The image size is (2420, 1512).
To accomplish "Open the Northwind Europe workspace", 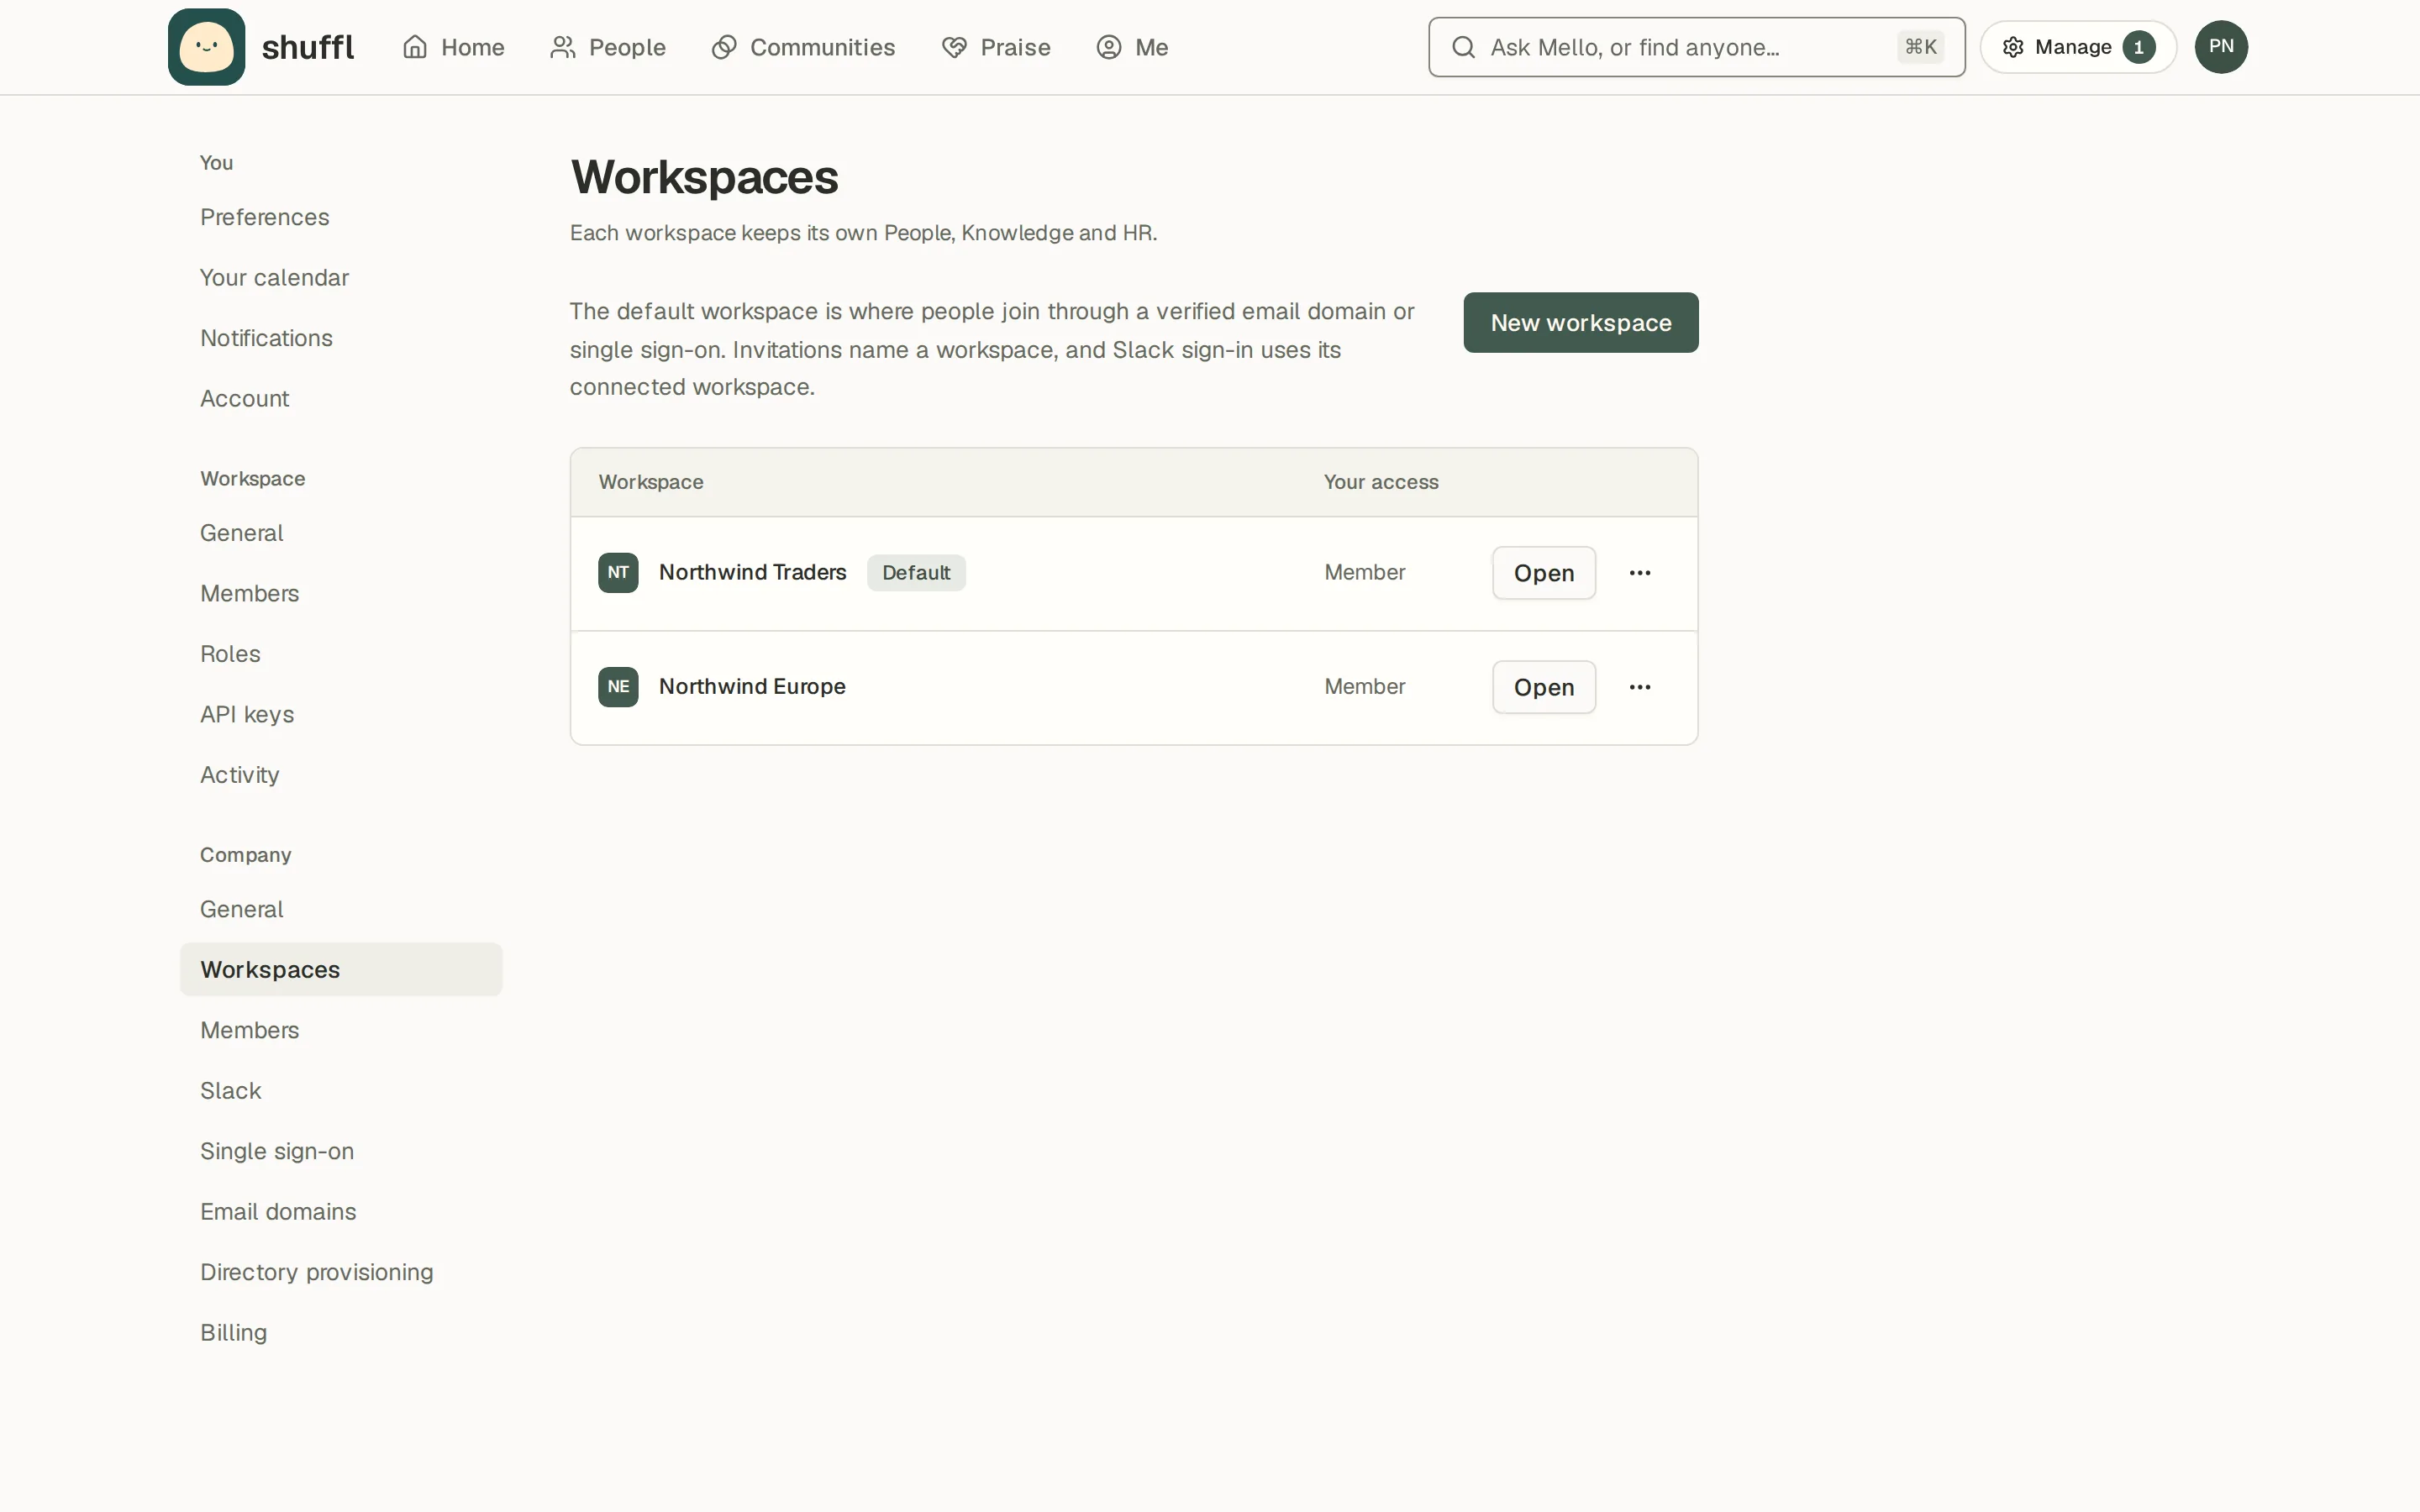I will click(x=1543, y=687).
